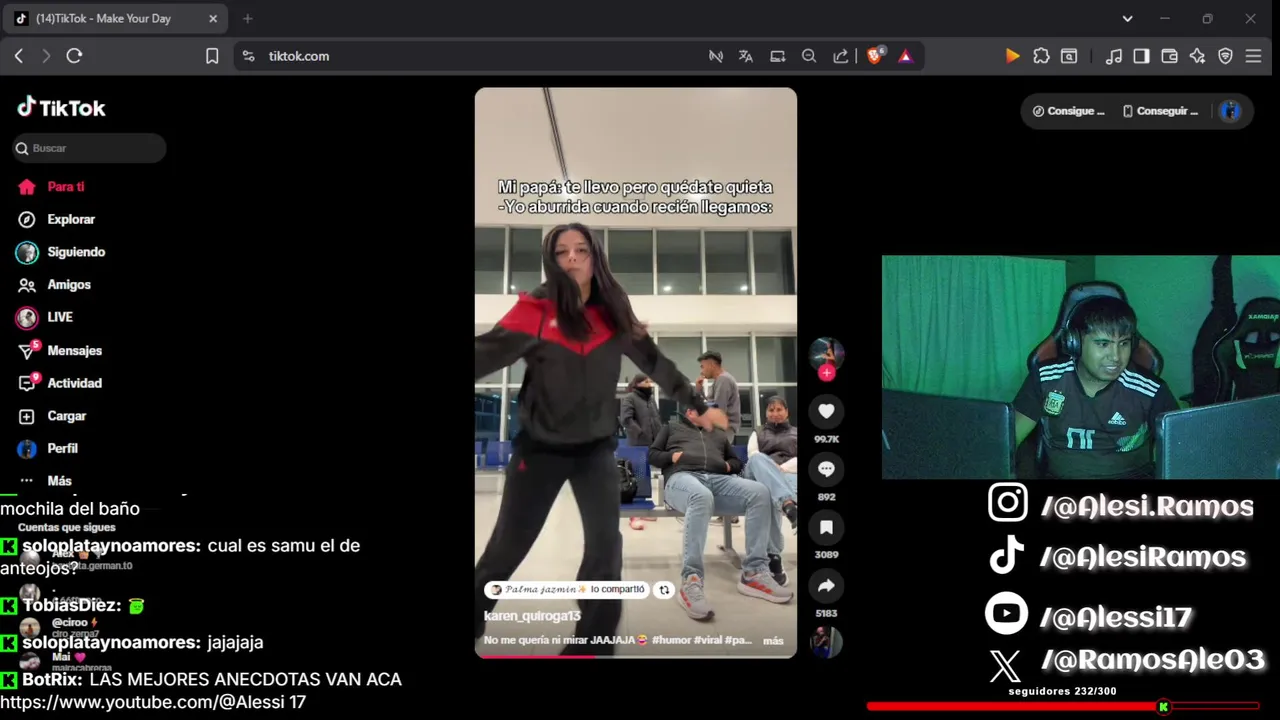Open a new tab with plus button
Image resolution: width=1280 pixels, height=720 pixels.
click(247, 18)
